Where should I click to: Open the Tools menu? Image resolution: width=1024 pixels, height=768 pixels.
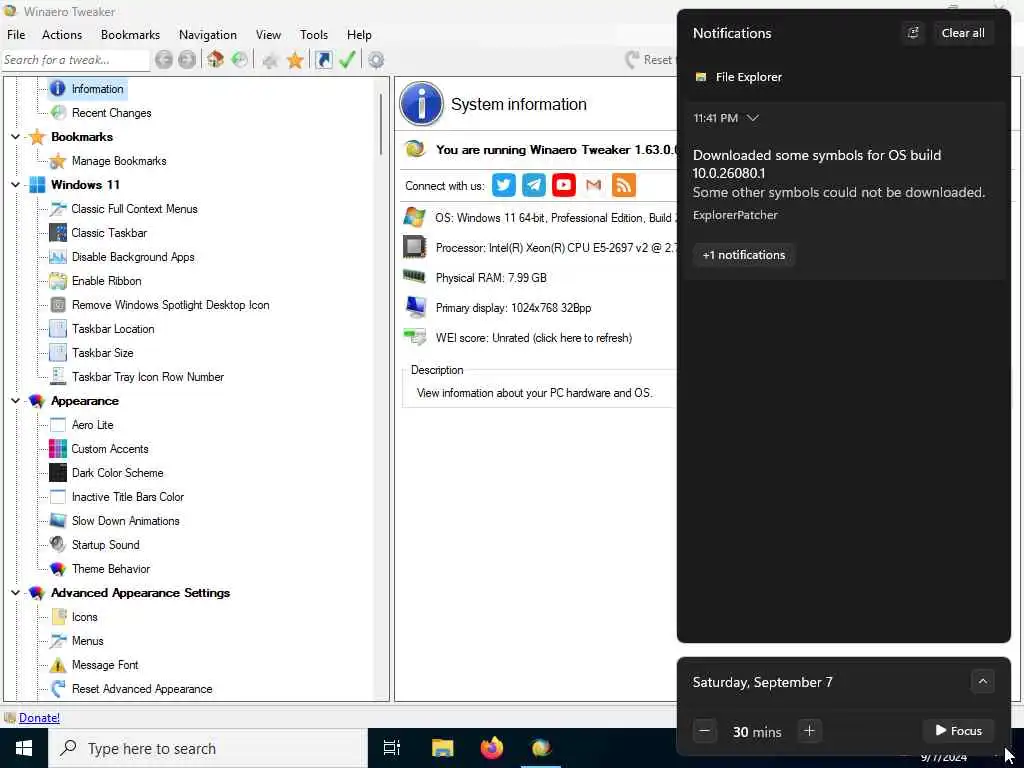[313, 35]
